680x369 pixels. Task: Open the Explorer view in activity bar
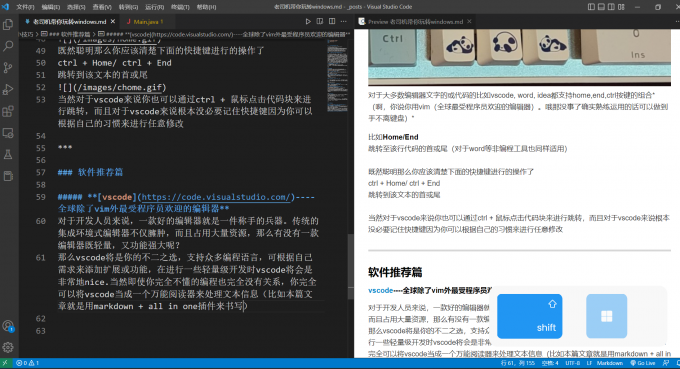[8, 24]
